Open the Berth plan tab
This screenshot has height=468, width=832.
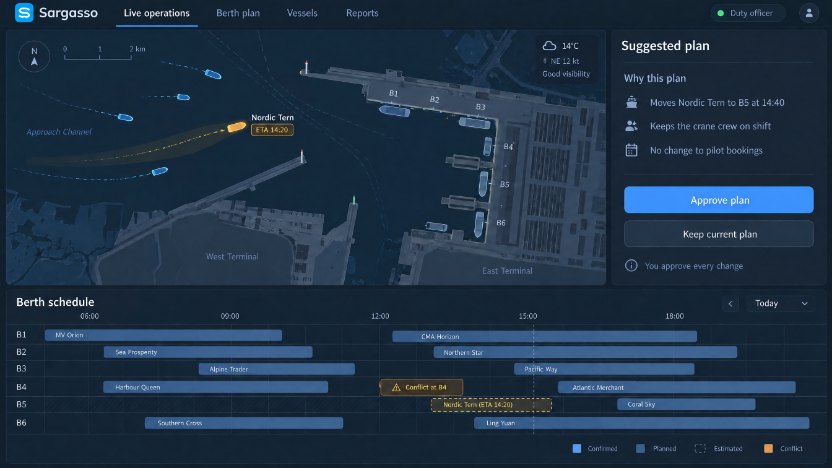pyautogui.click(x=238, y=13)
